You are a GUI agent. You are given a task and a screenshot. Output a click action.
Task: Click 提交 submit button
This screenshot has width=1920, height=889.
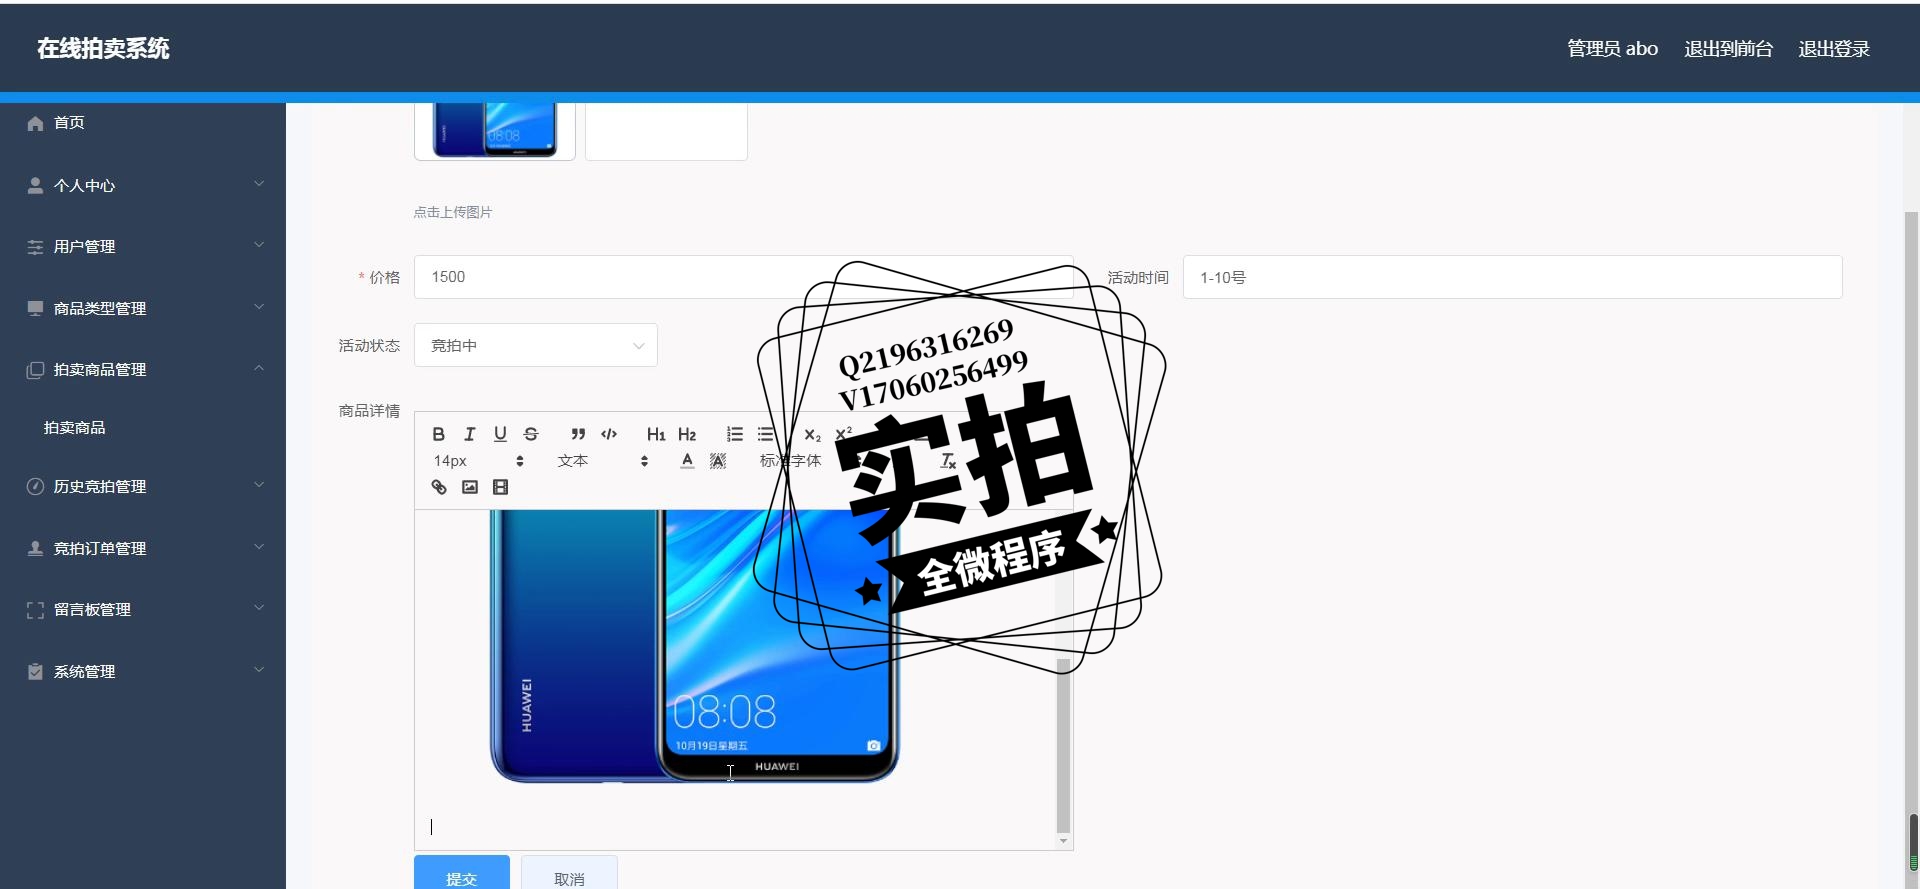(462, 873)
